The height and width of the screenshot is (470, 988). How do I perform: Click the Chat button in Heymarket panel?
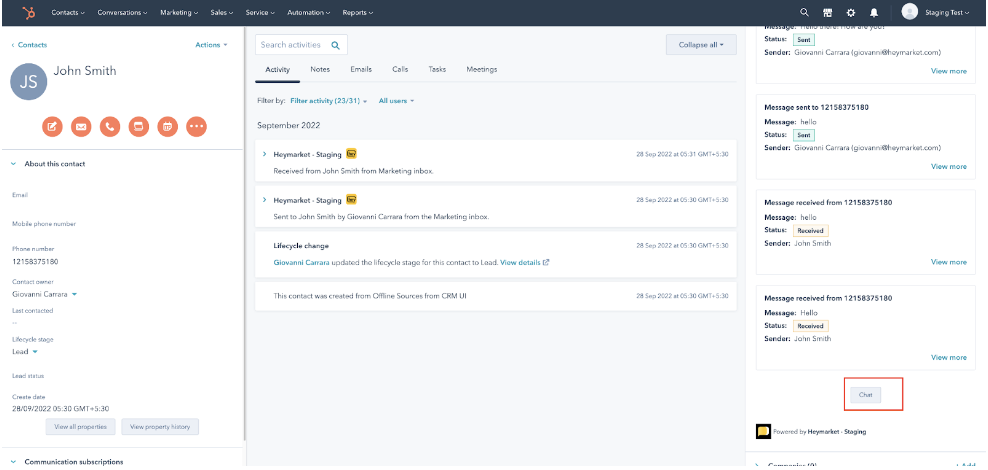[865, 394]
